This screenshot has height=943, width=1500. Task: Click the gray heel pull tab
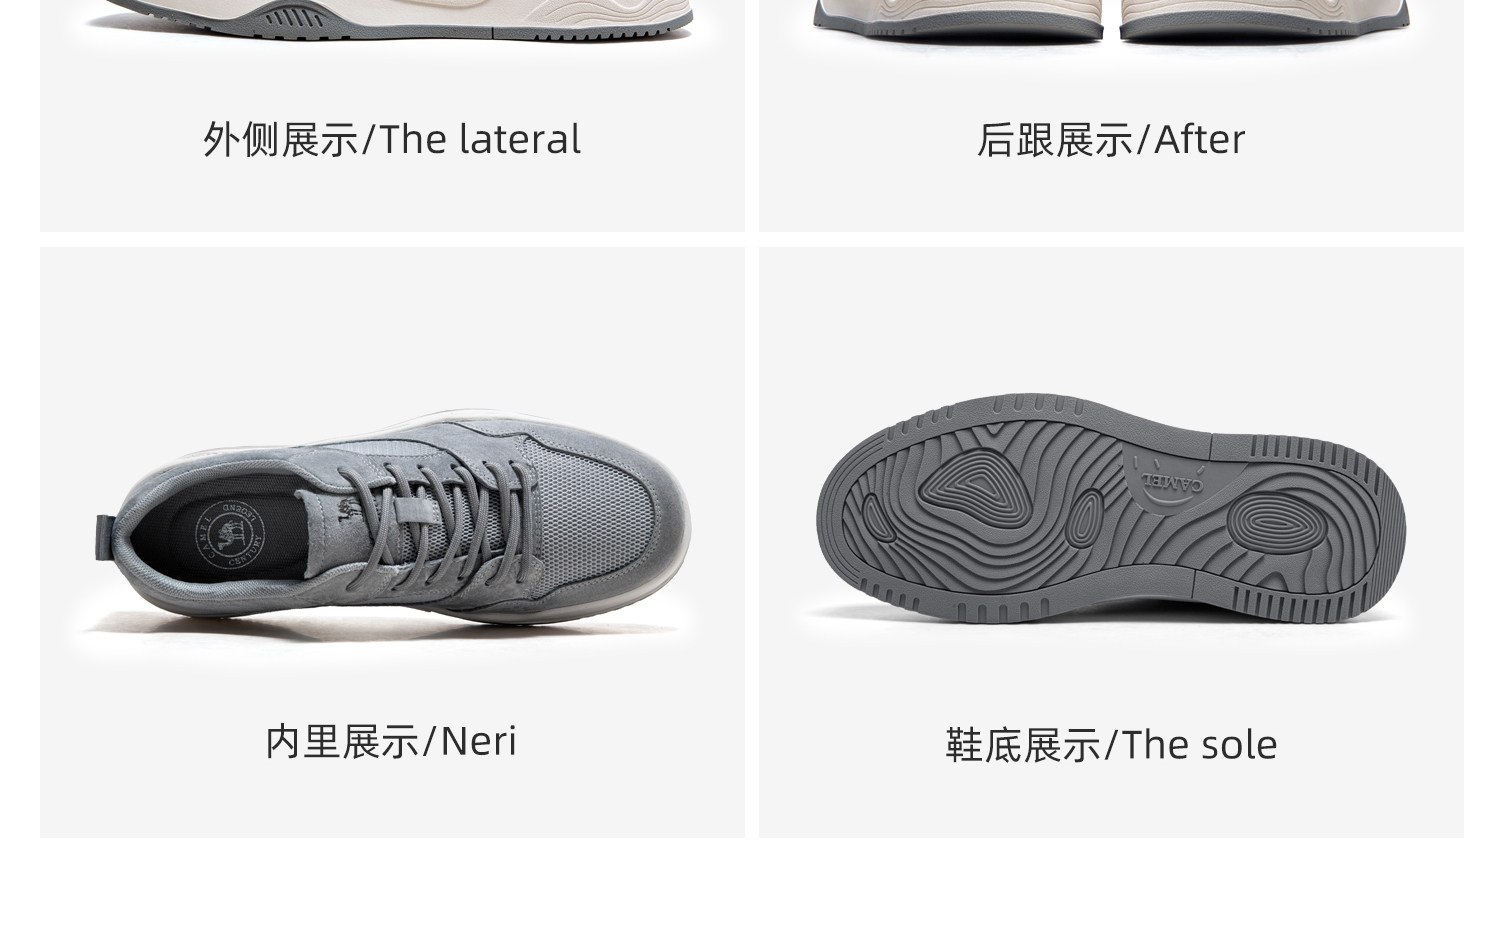[x=105, y=538]
